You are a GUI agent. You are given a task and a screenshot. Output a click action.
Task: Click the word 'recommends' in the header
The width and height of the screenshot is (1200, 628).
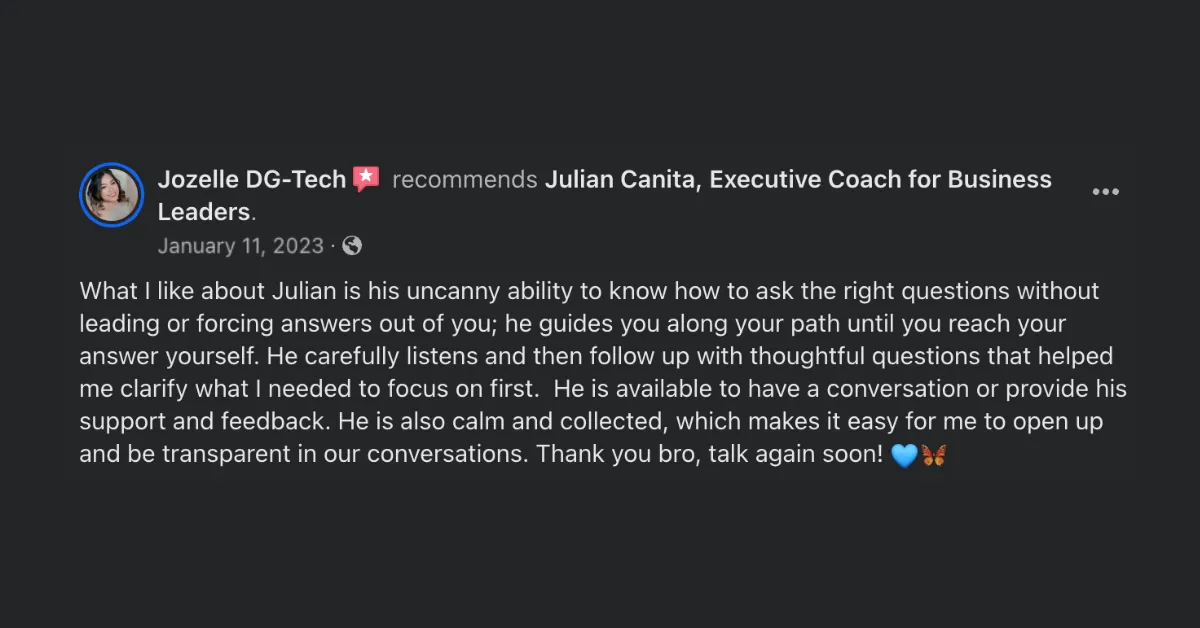pos(465,180)
